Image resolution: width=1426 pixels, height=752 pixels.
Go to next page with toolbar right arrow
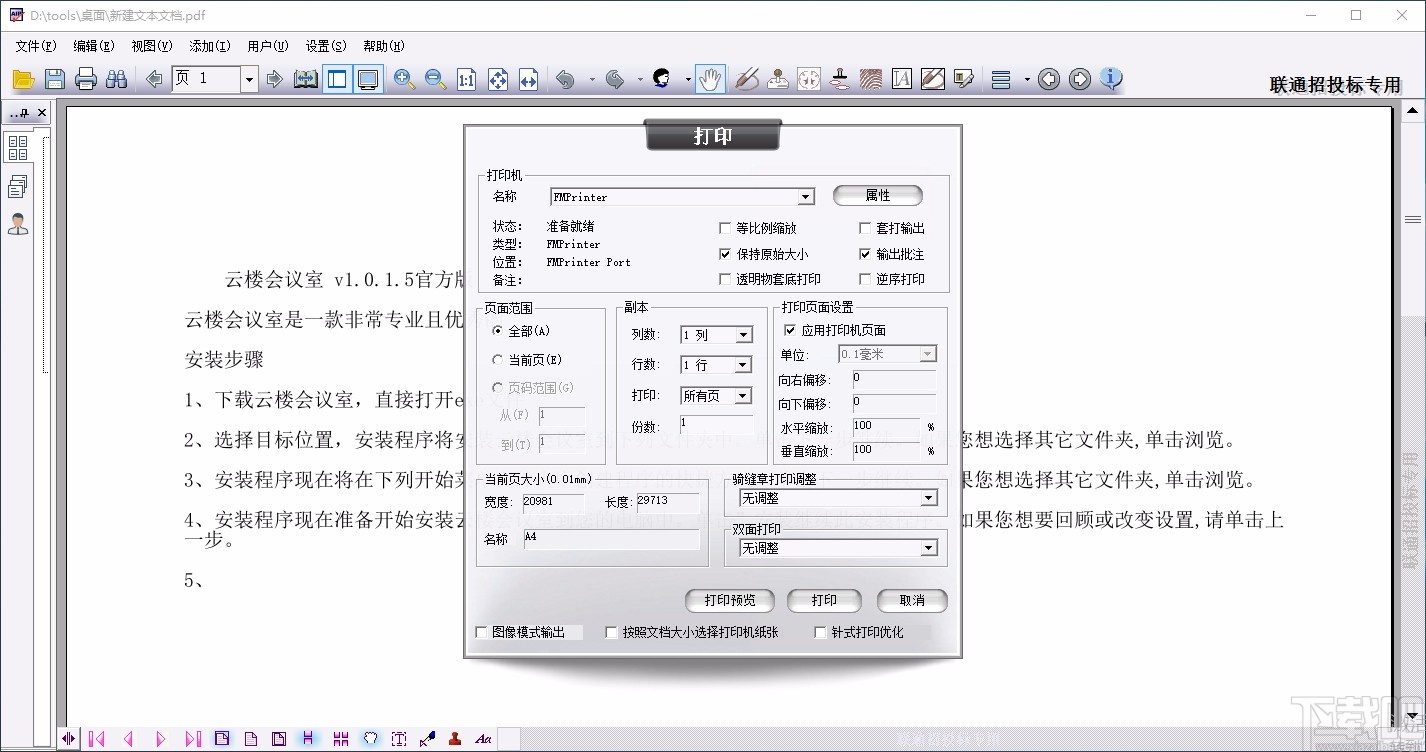point(275,79)
